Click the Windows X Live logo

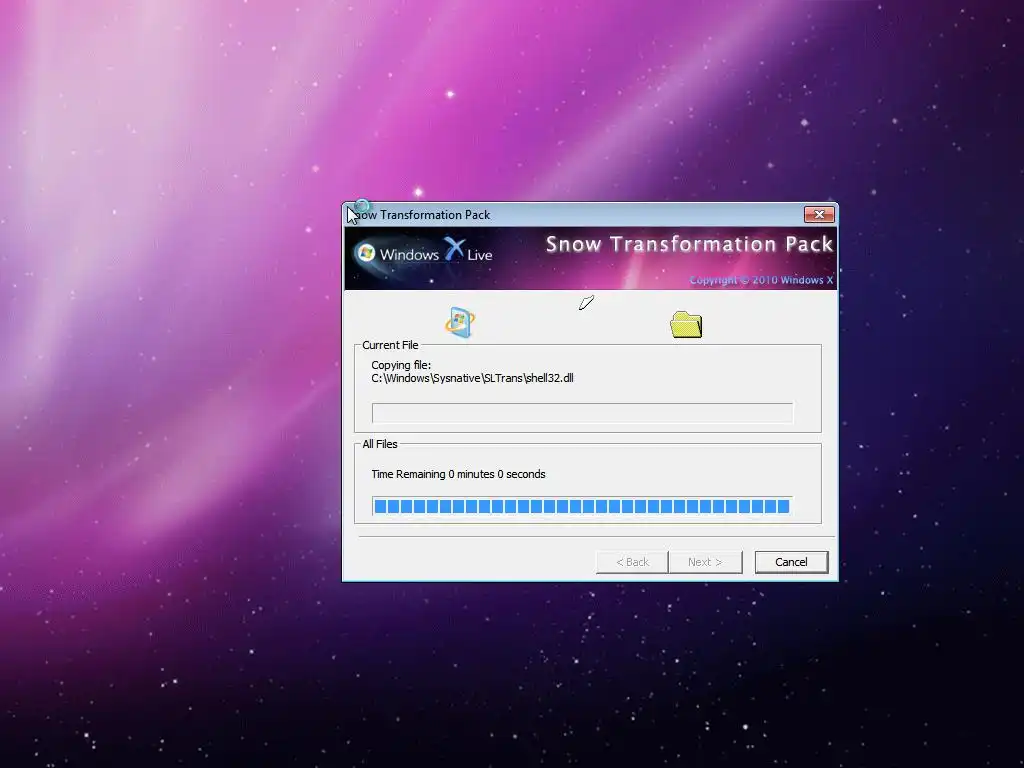[x=424, y=253]
